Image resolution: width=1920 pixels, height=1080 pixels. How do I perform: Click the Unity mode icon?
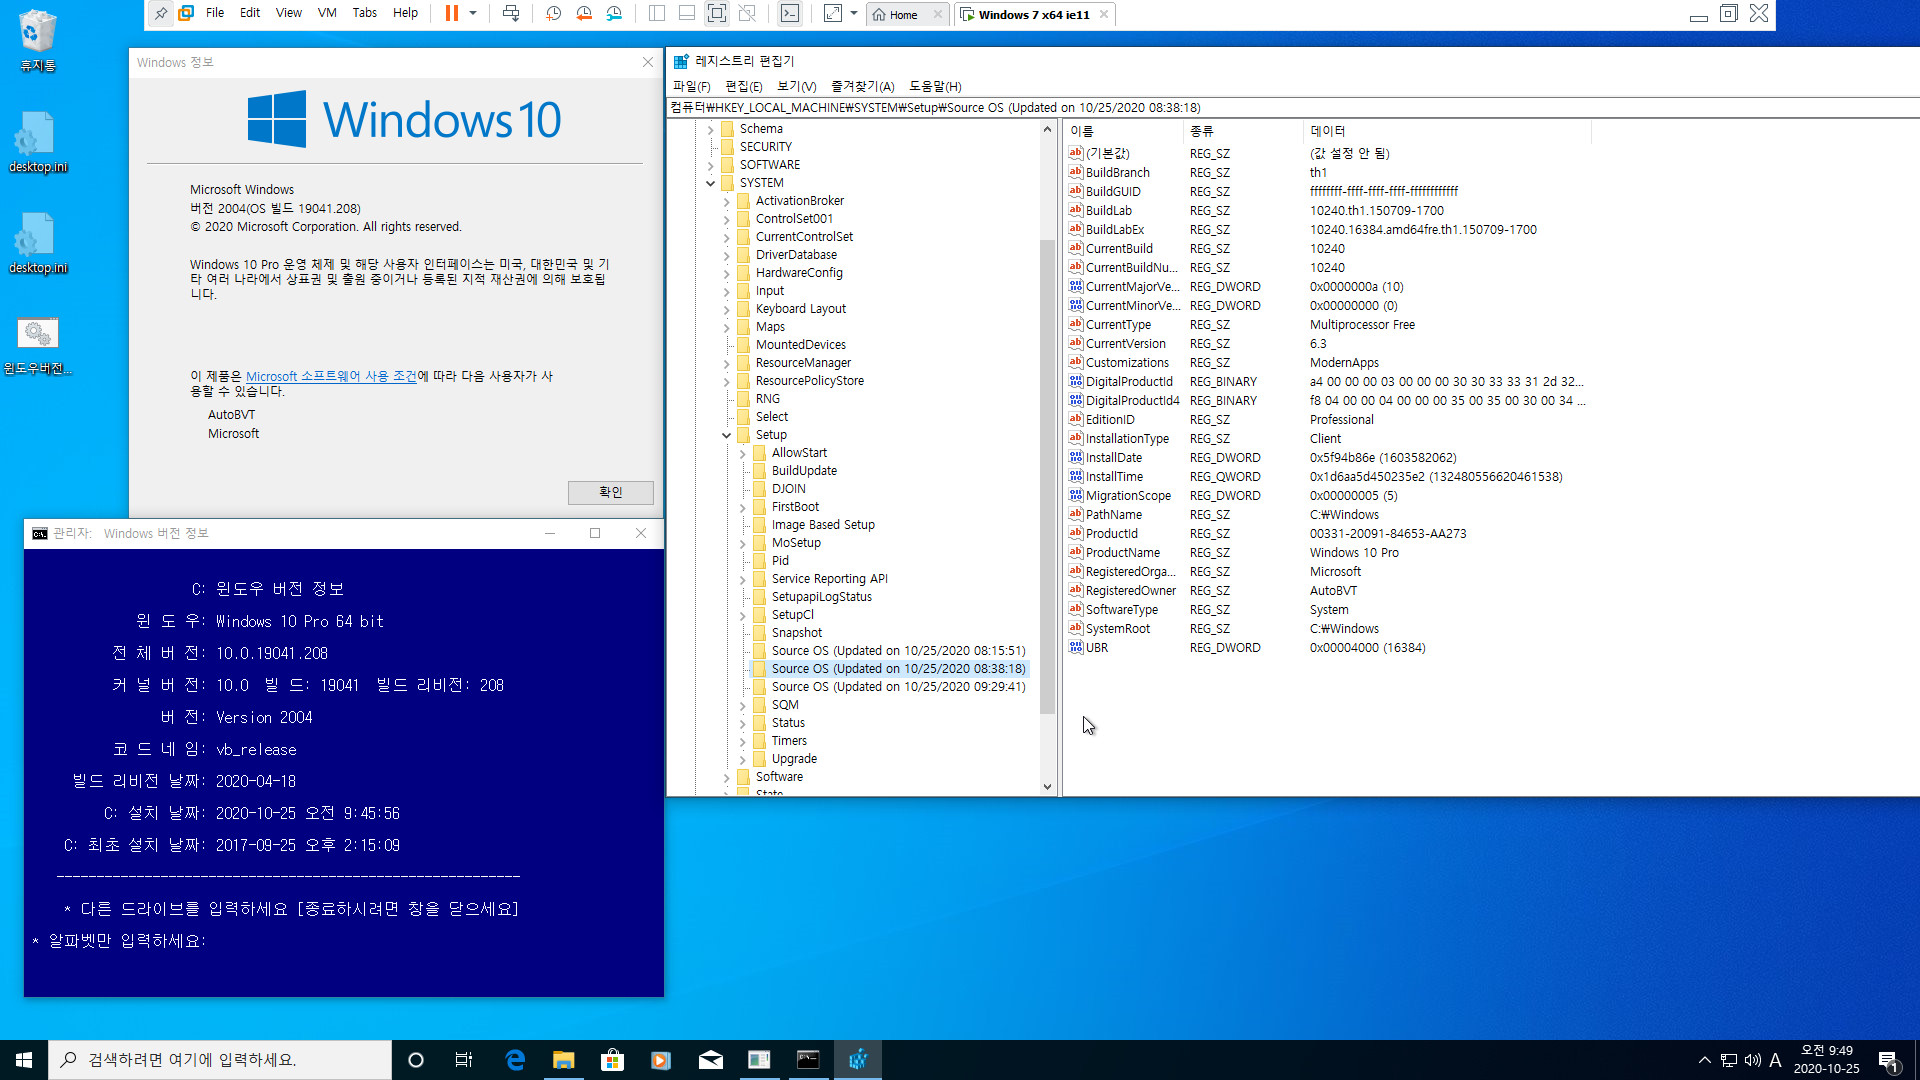pyautogui.click(x=747, y=13)
